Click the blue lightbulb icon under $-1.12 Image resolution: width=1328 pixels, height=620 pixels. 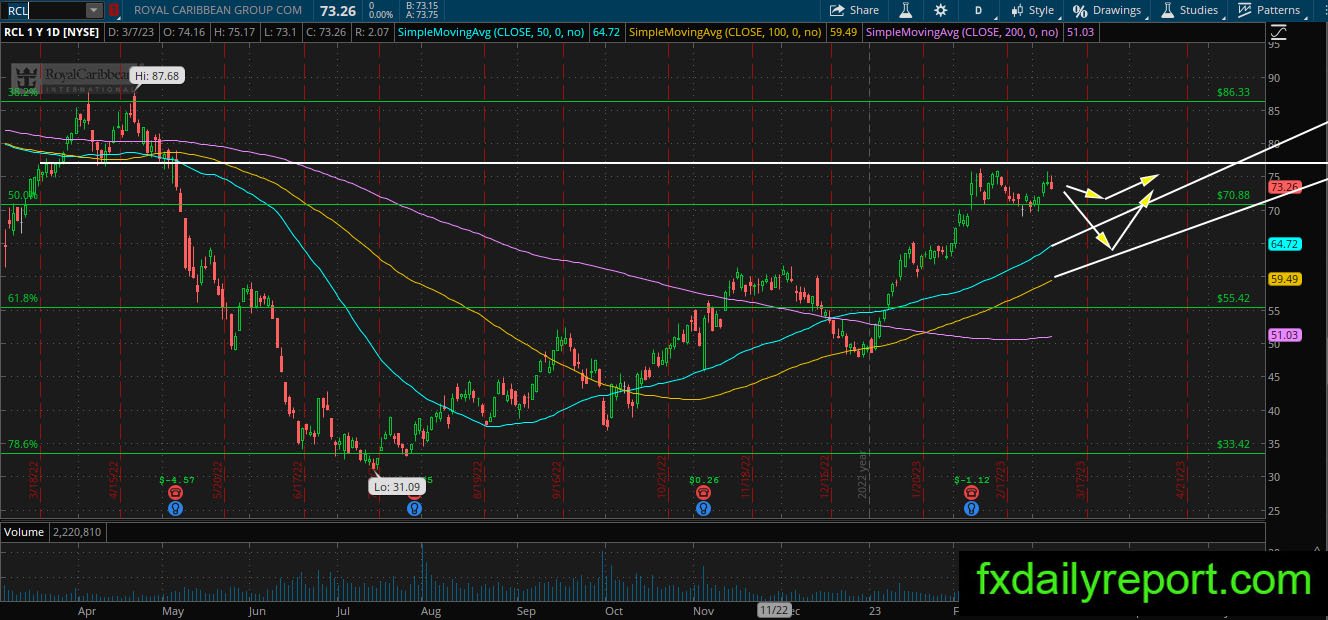tap(971, 508)
